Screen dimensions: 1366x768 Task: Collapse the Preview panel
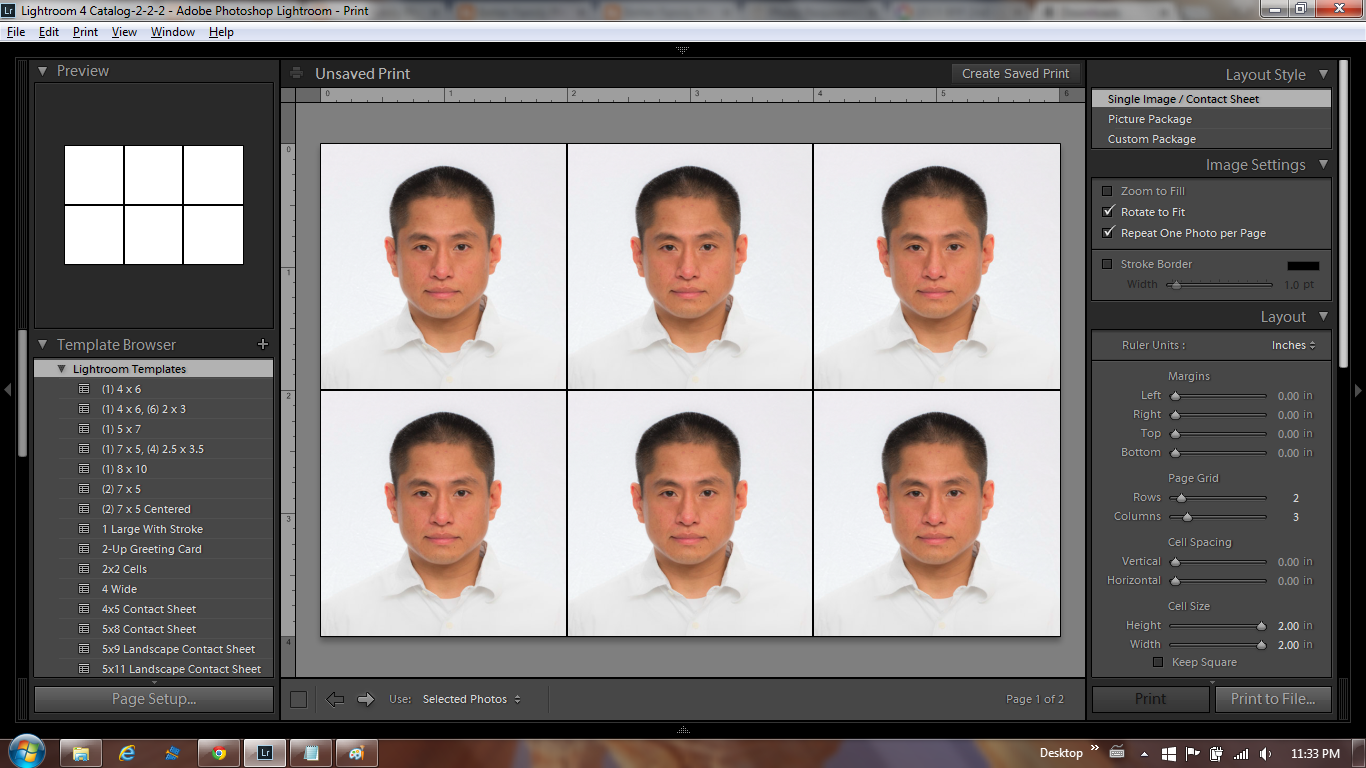click(43, 71)
